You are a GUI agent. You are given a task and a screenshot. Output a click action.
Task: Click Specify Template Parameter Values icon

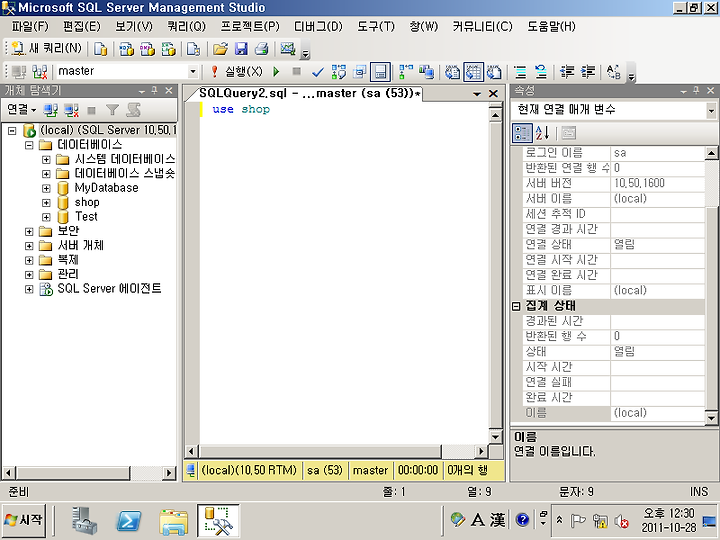pos(614,72)
